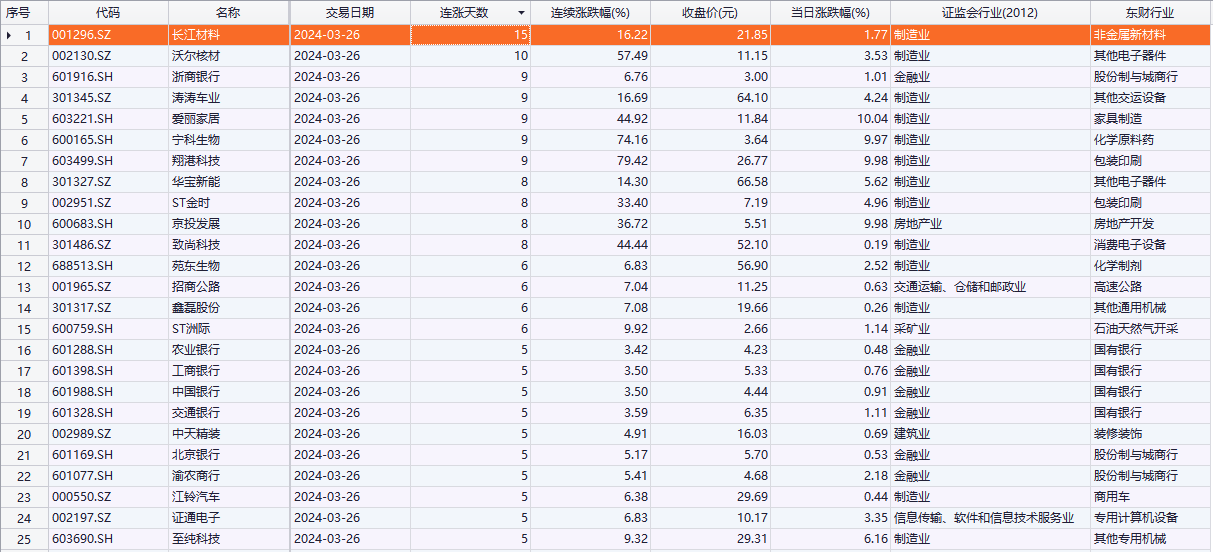The image size is (1213, 552).
Task: Click the 证监会行业(2012) column header
Action: point(989,13)
